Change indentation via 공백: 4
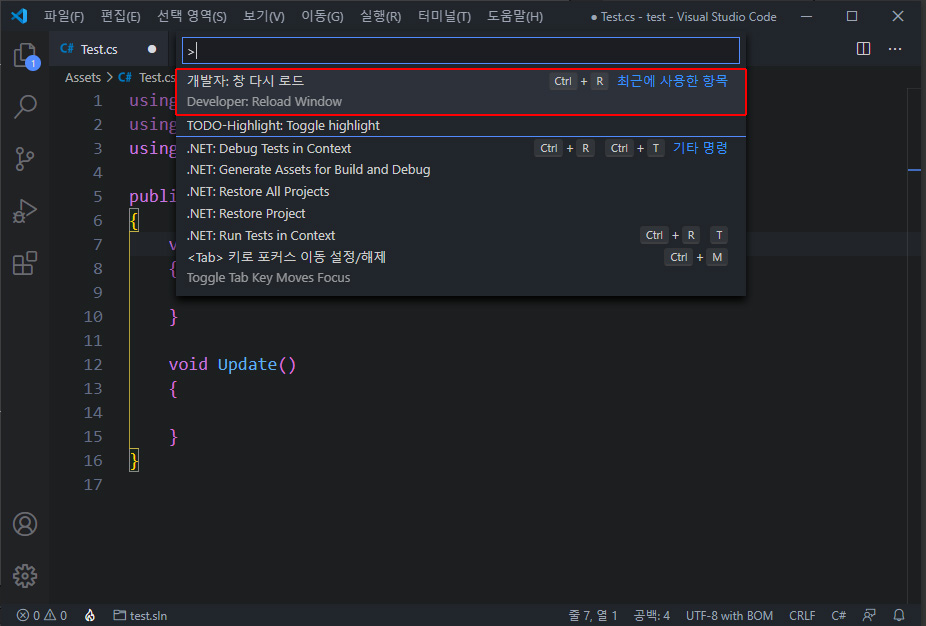Screen dimensions: 926x626 pyautogui.click(x=651, y=615)
